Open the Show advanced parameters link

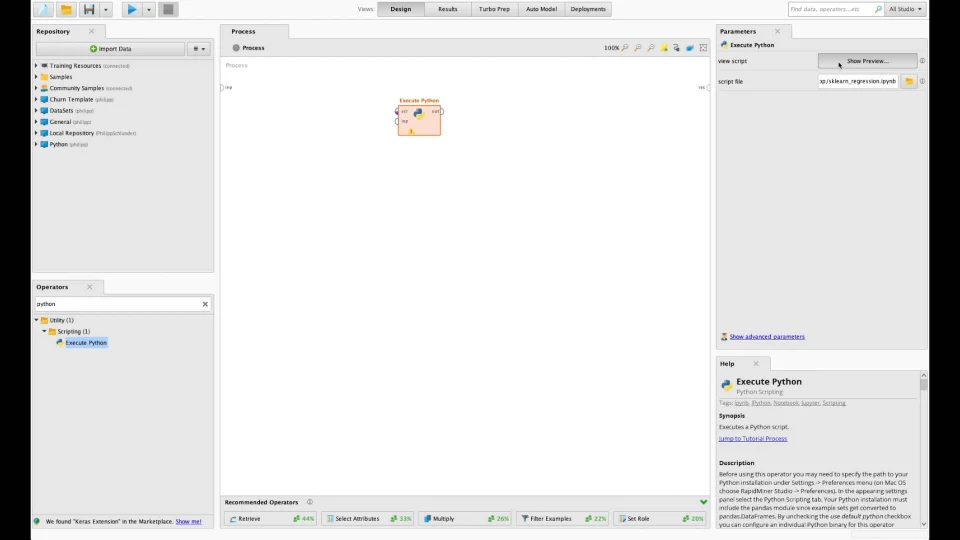tap(767, 337)
